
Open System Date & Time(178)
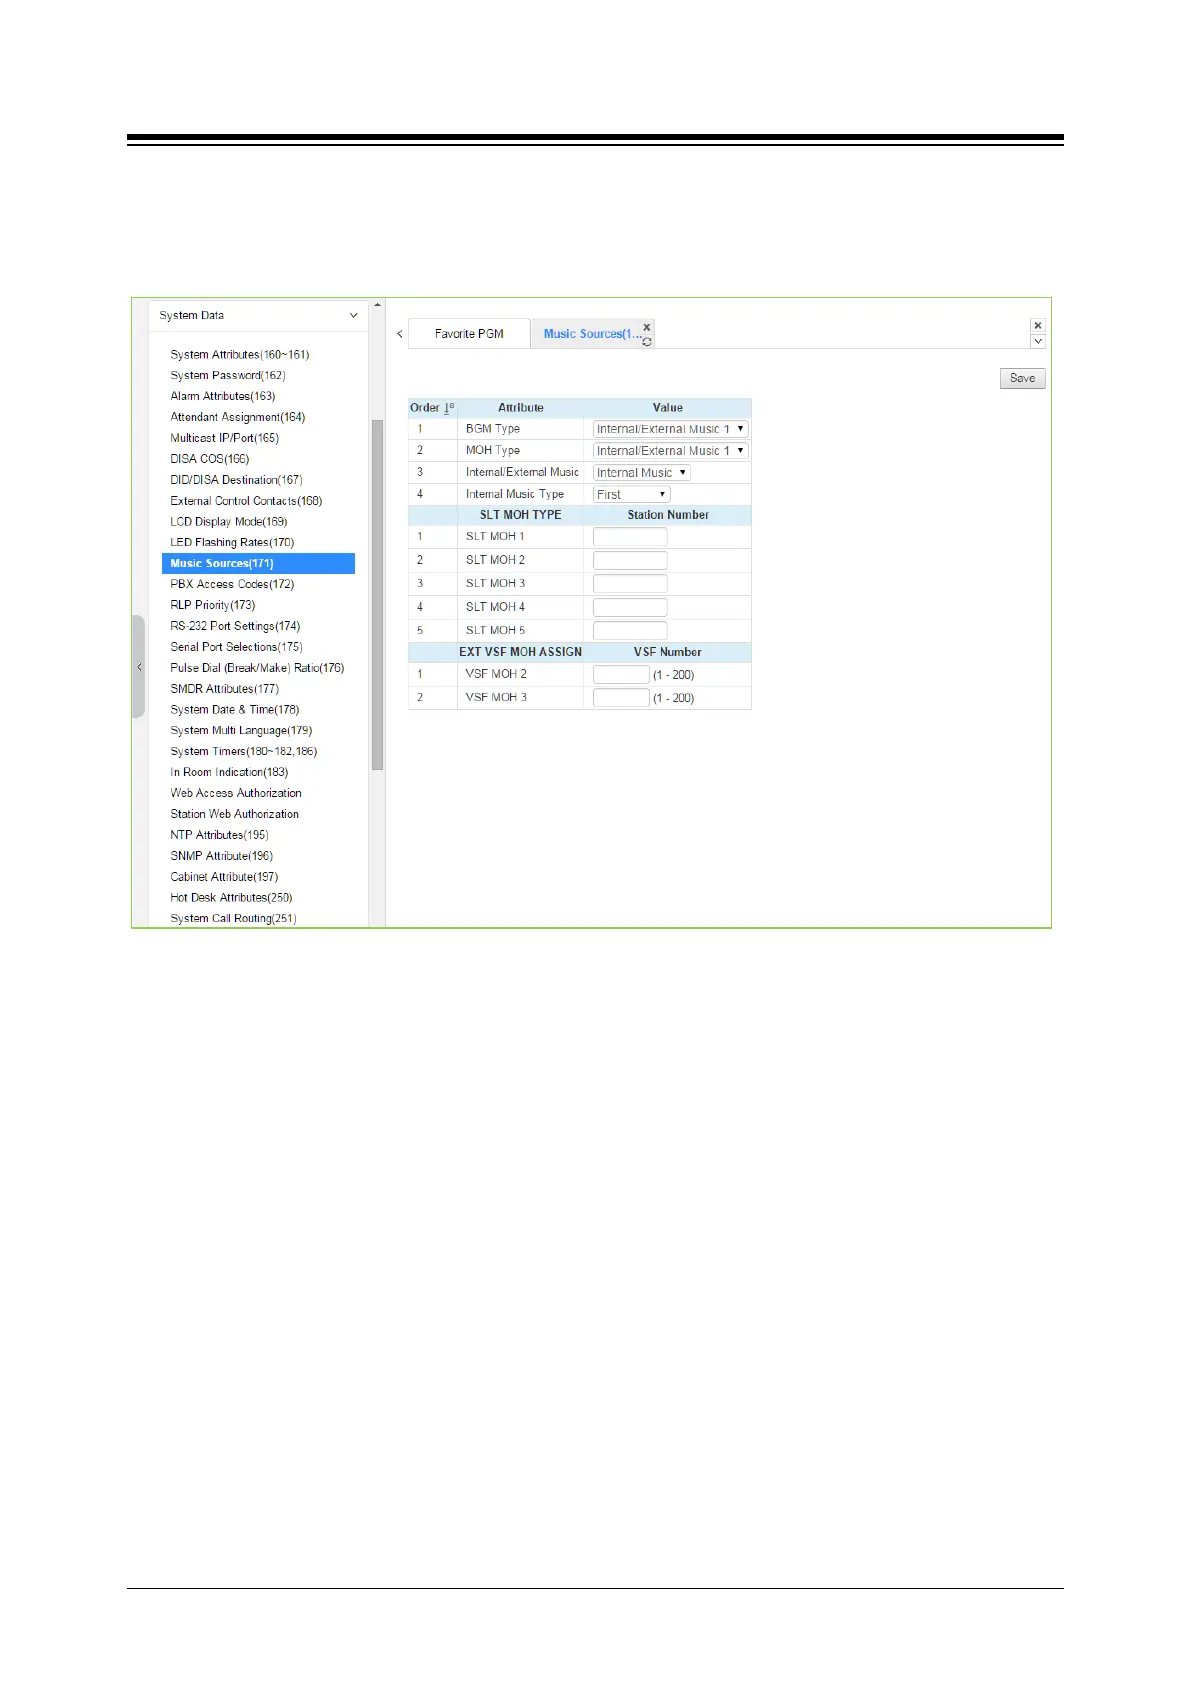tap(235, 710)
